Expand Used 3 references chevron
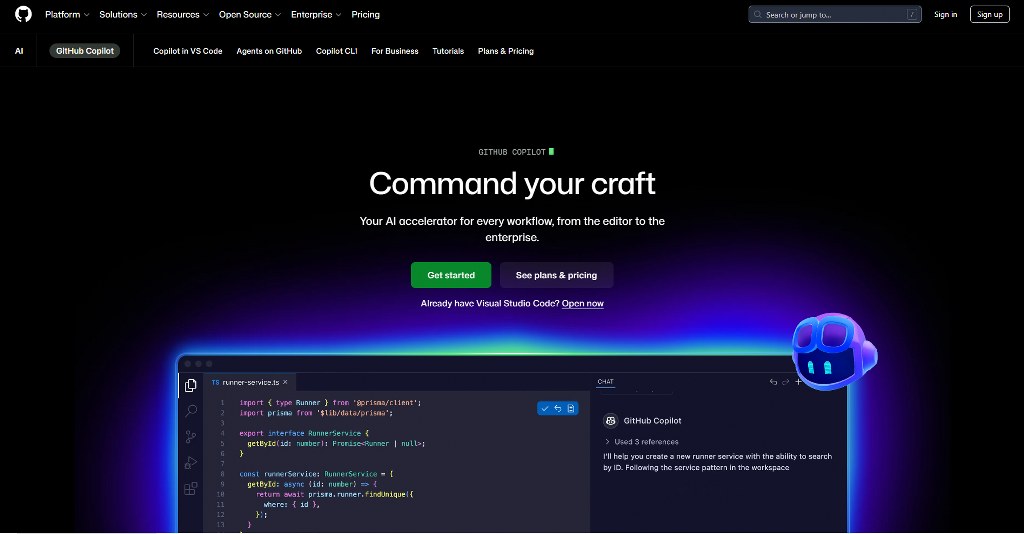This screenshot has height=534, width=1024. tap(607, 442)
